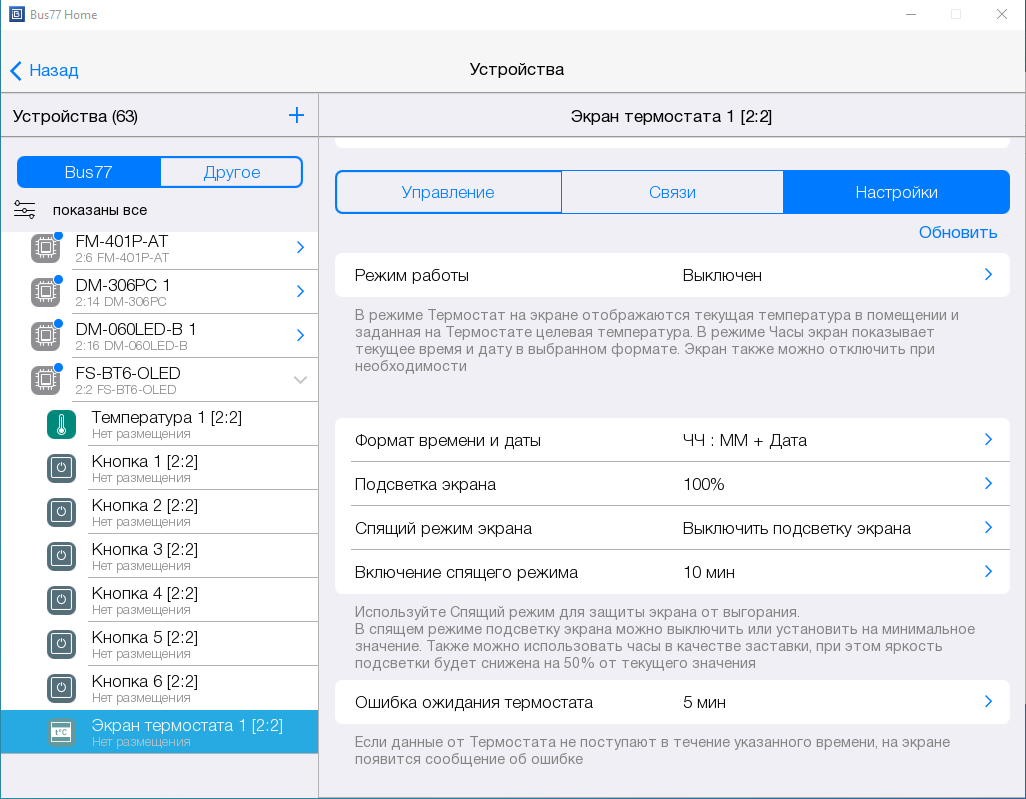Switch device list to Bus77
This screenshot has height=799, width=1026.
[89, 172]
